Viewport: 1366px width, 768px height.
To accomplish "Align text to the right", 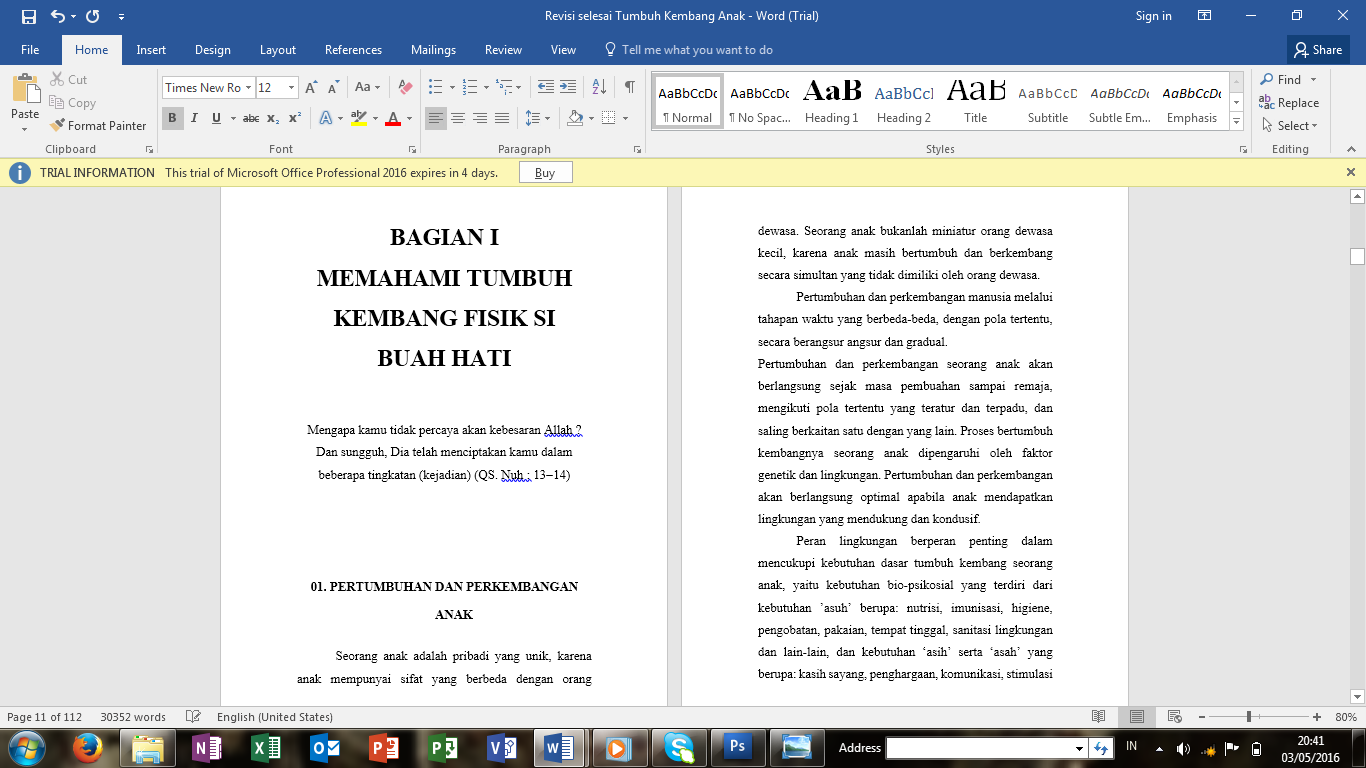I will [x=480, y=118].
